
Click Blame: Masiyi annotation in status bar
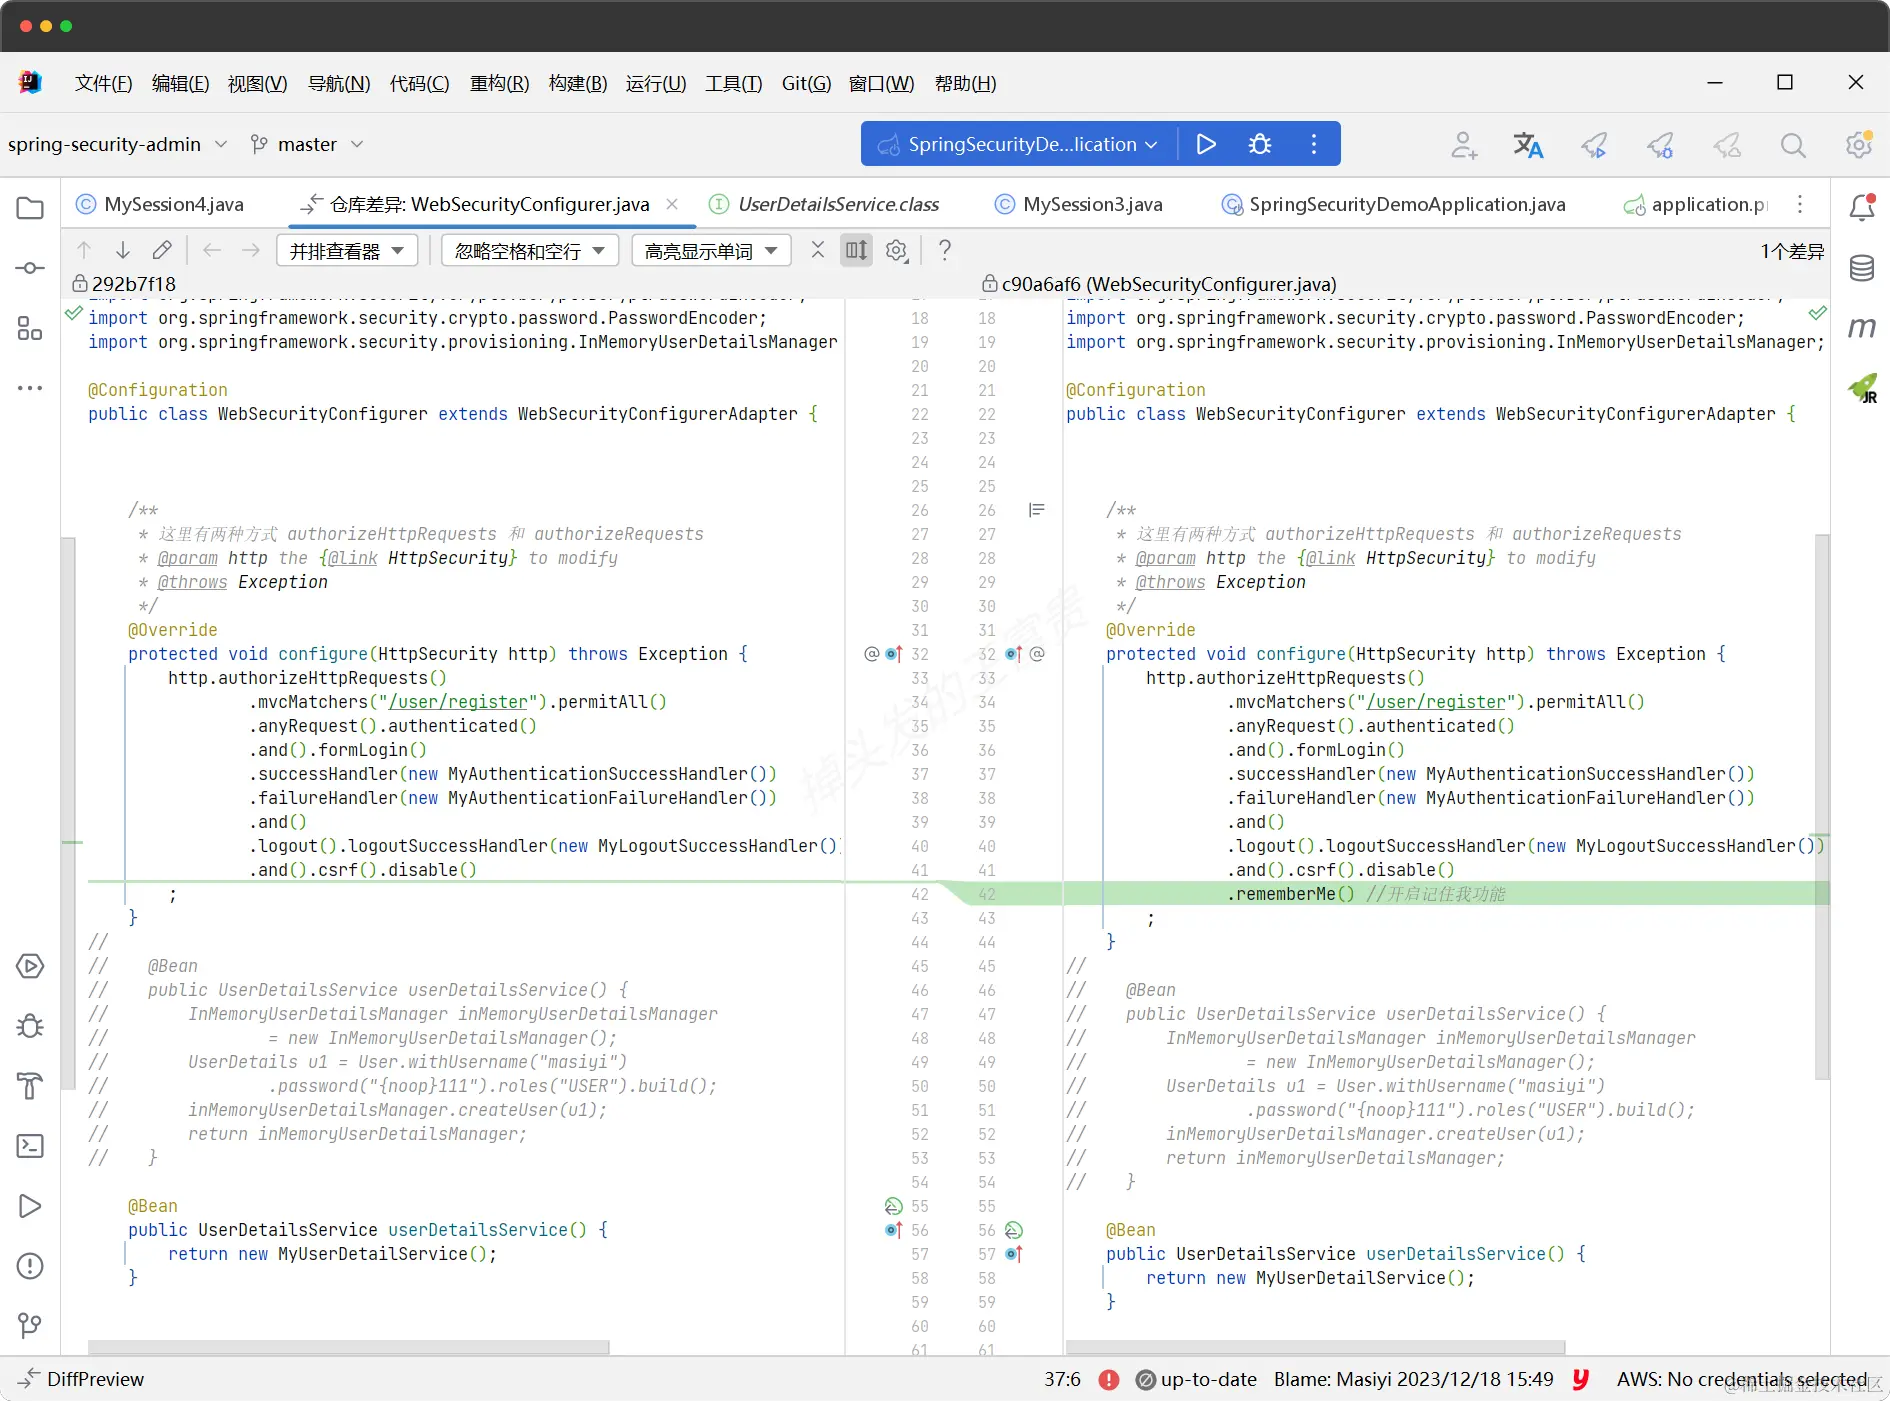[x=1413, y=1379]
